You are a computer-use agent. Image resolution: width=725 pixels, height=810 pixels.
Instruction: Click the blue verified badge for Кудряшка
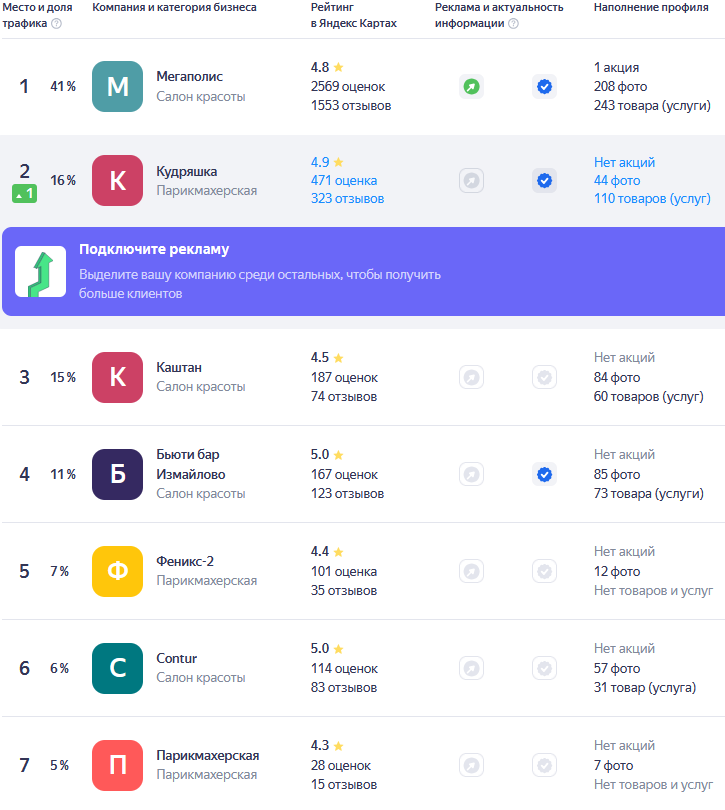[x=544, y=181]
